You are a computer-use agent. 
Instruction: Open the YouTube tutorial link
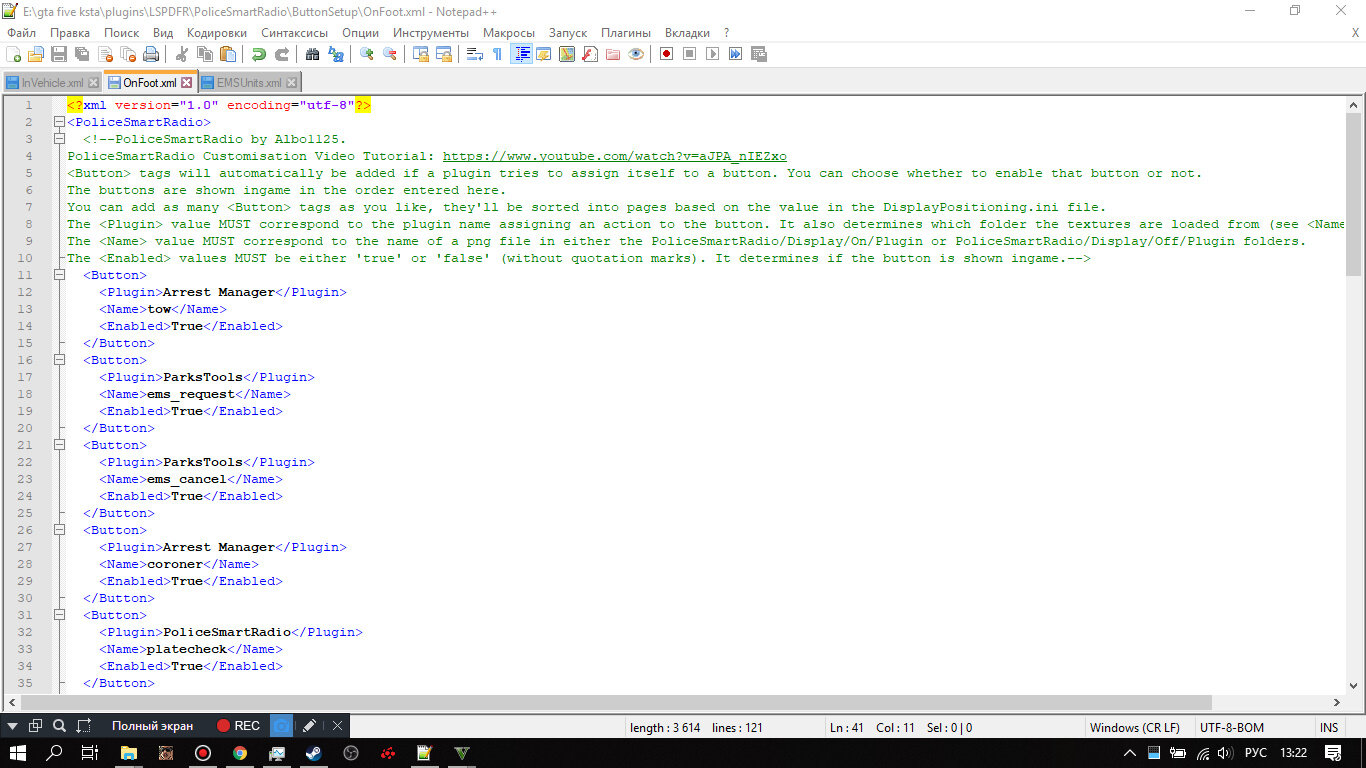click(x=614, y=156)
